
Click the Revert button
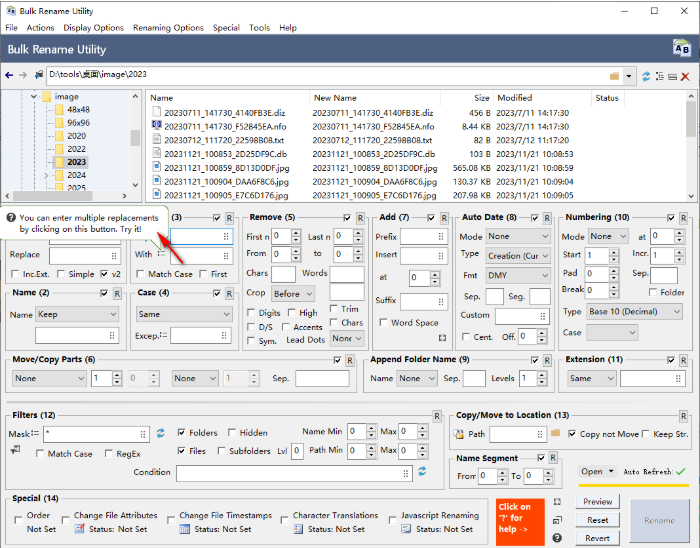click(597, 538)
